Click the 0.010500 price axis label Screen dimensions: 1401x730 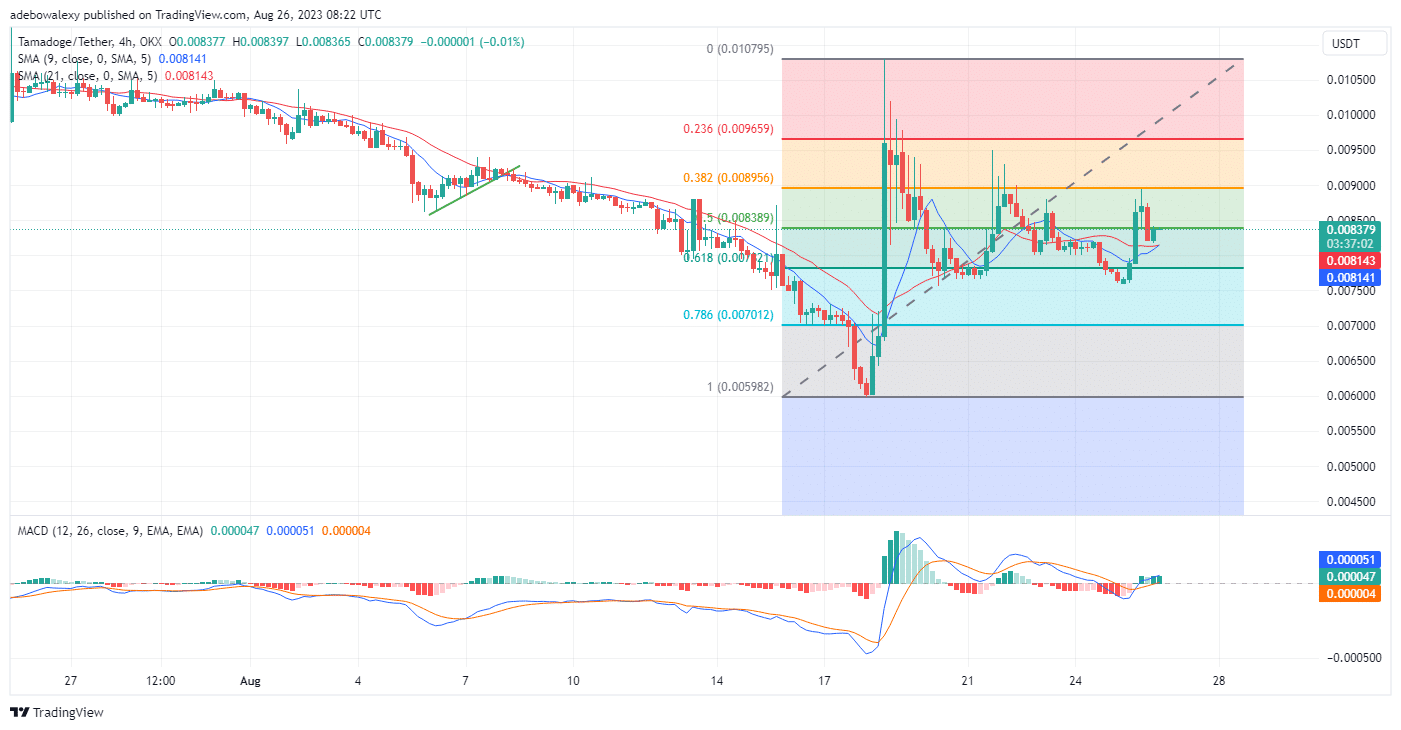1351,80
